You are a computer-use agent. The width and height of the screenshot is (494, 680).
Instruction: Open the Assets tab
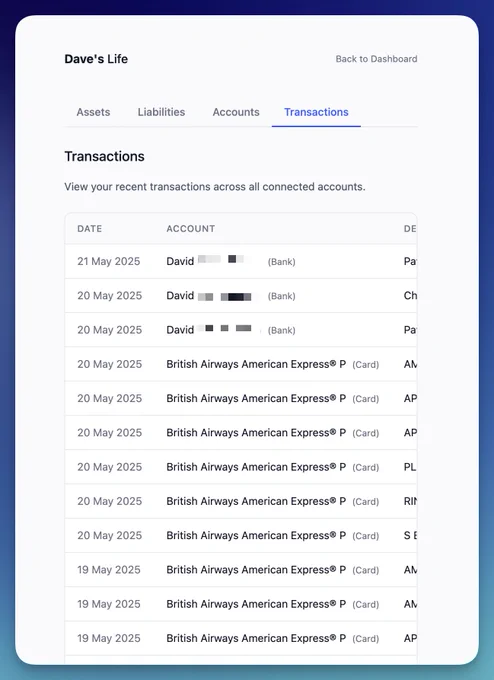[x=93, y=112]
